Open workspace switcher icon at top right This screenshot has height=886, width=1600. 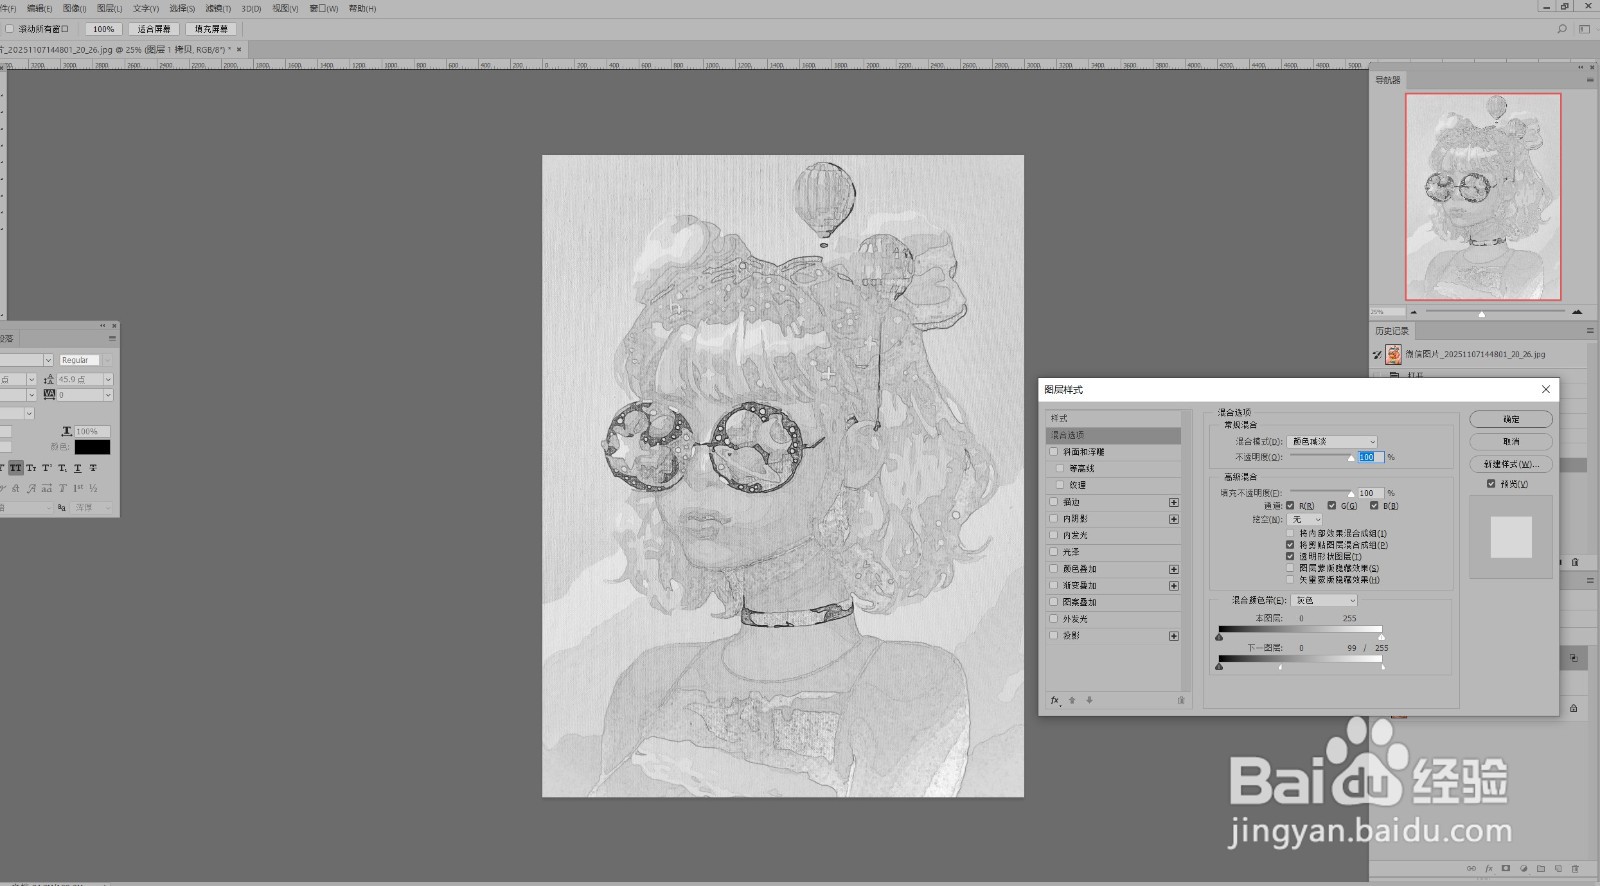1584,29
